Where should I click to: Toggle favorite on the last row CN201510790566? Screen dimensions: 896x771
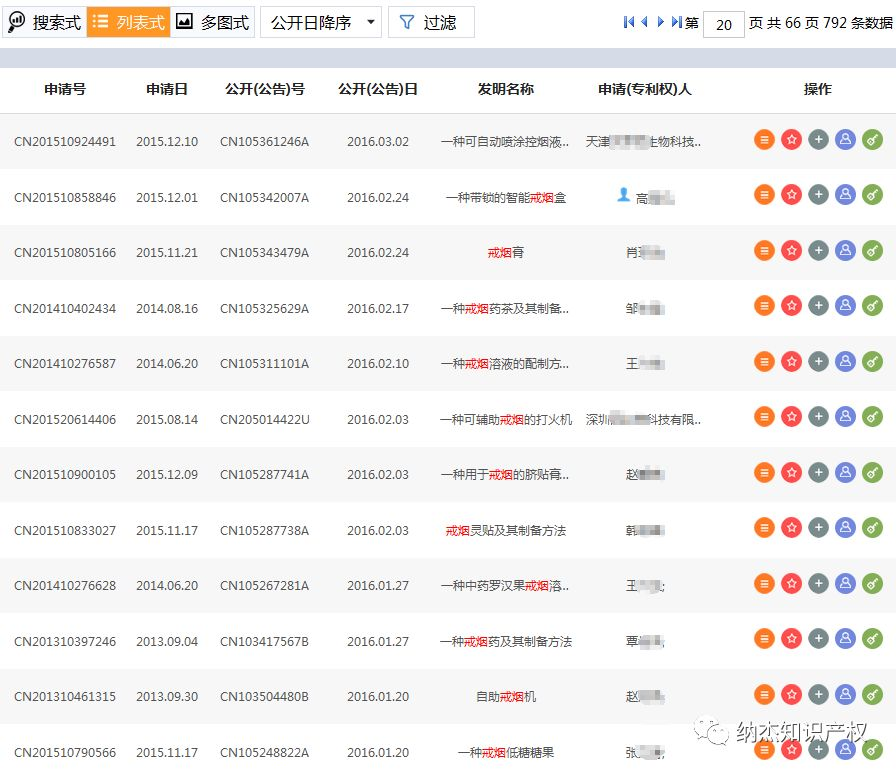[791, 752]
